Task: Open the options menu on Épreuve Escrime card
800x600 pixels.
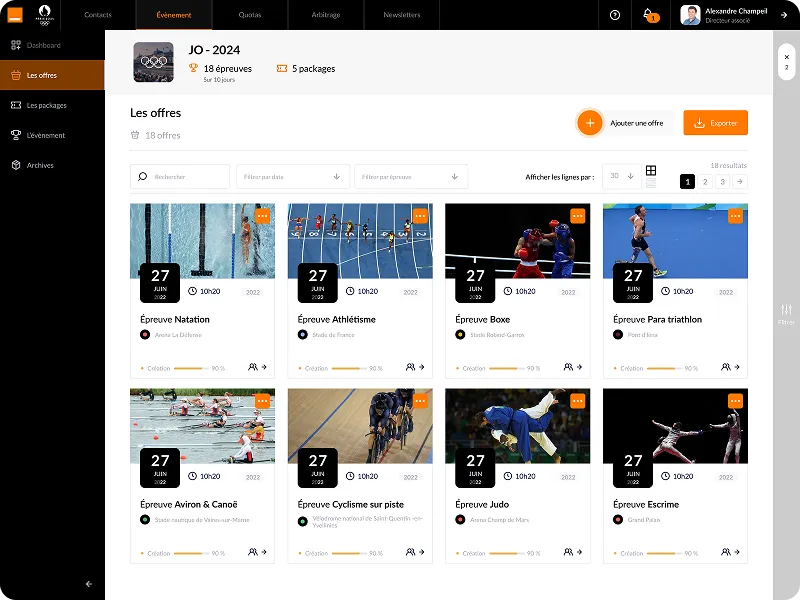Action: coord(735,401)
